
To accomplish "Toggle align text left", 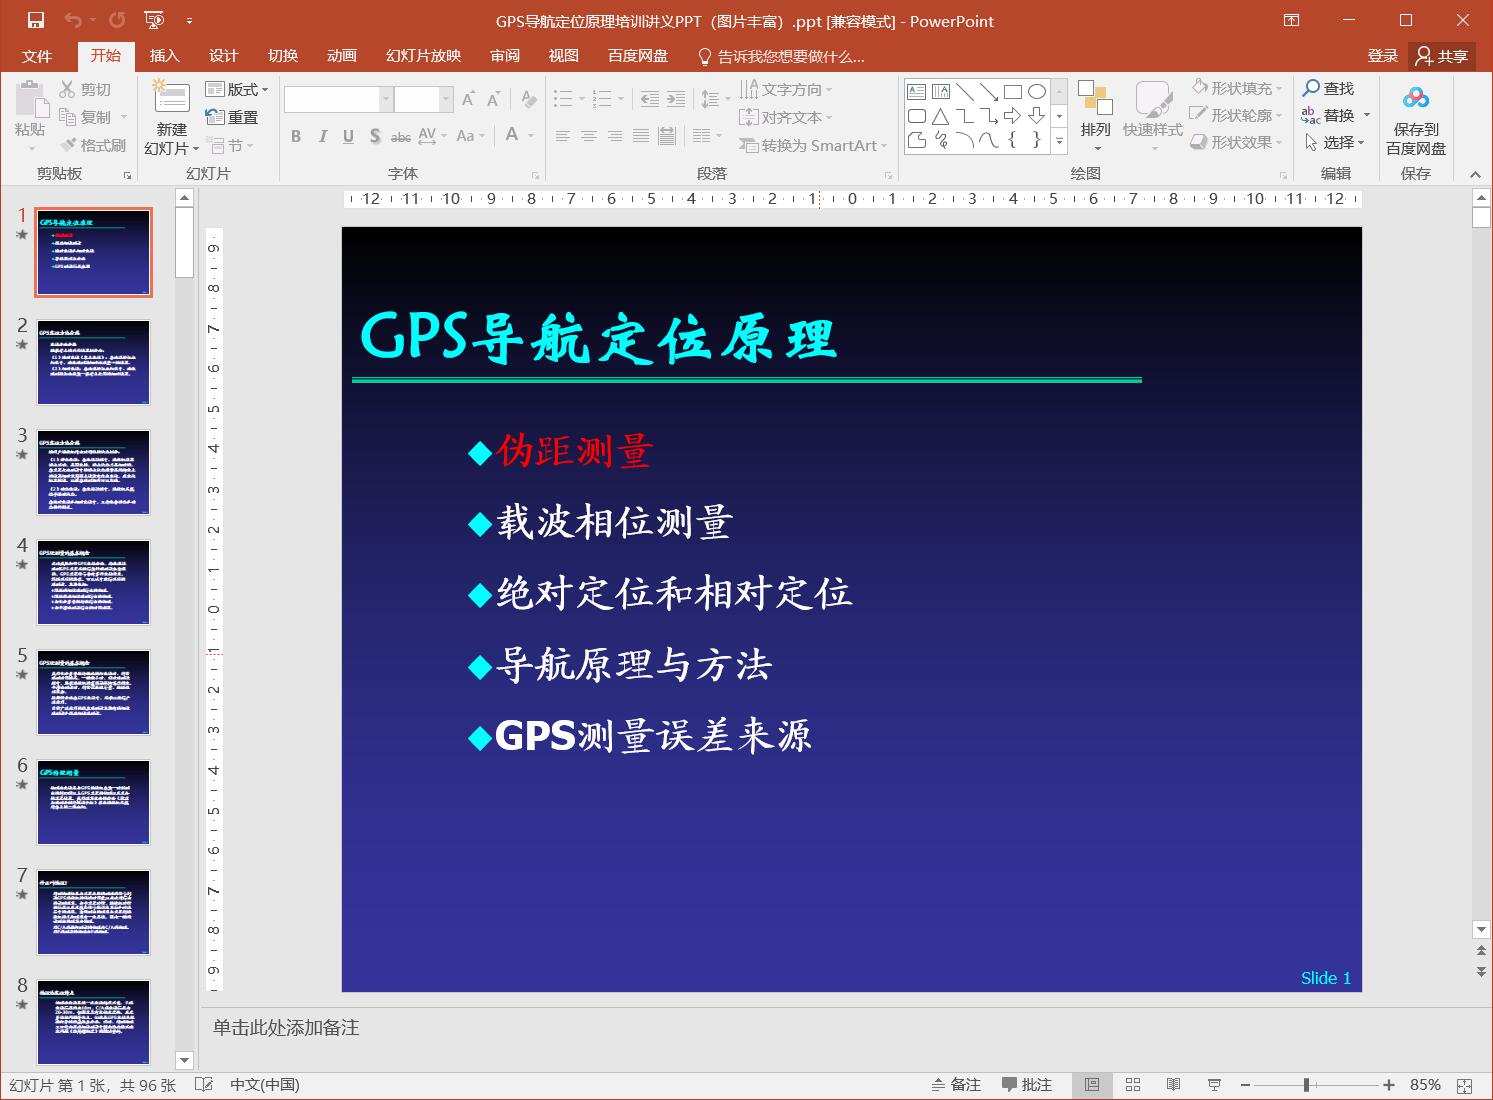I will pos(563,136).
